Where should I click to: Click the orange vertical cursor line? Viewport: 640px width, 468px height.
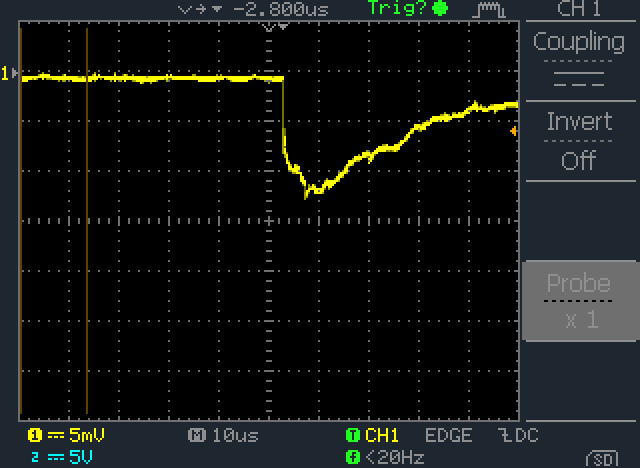pyautogui.click(x=87, y=221)
